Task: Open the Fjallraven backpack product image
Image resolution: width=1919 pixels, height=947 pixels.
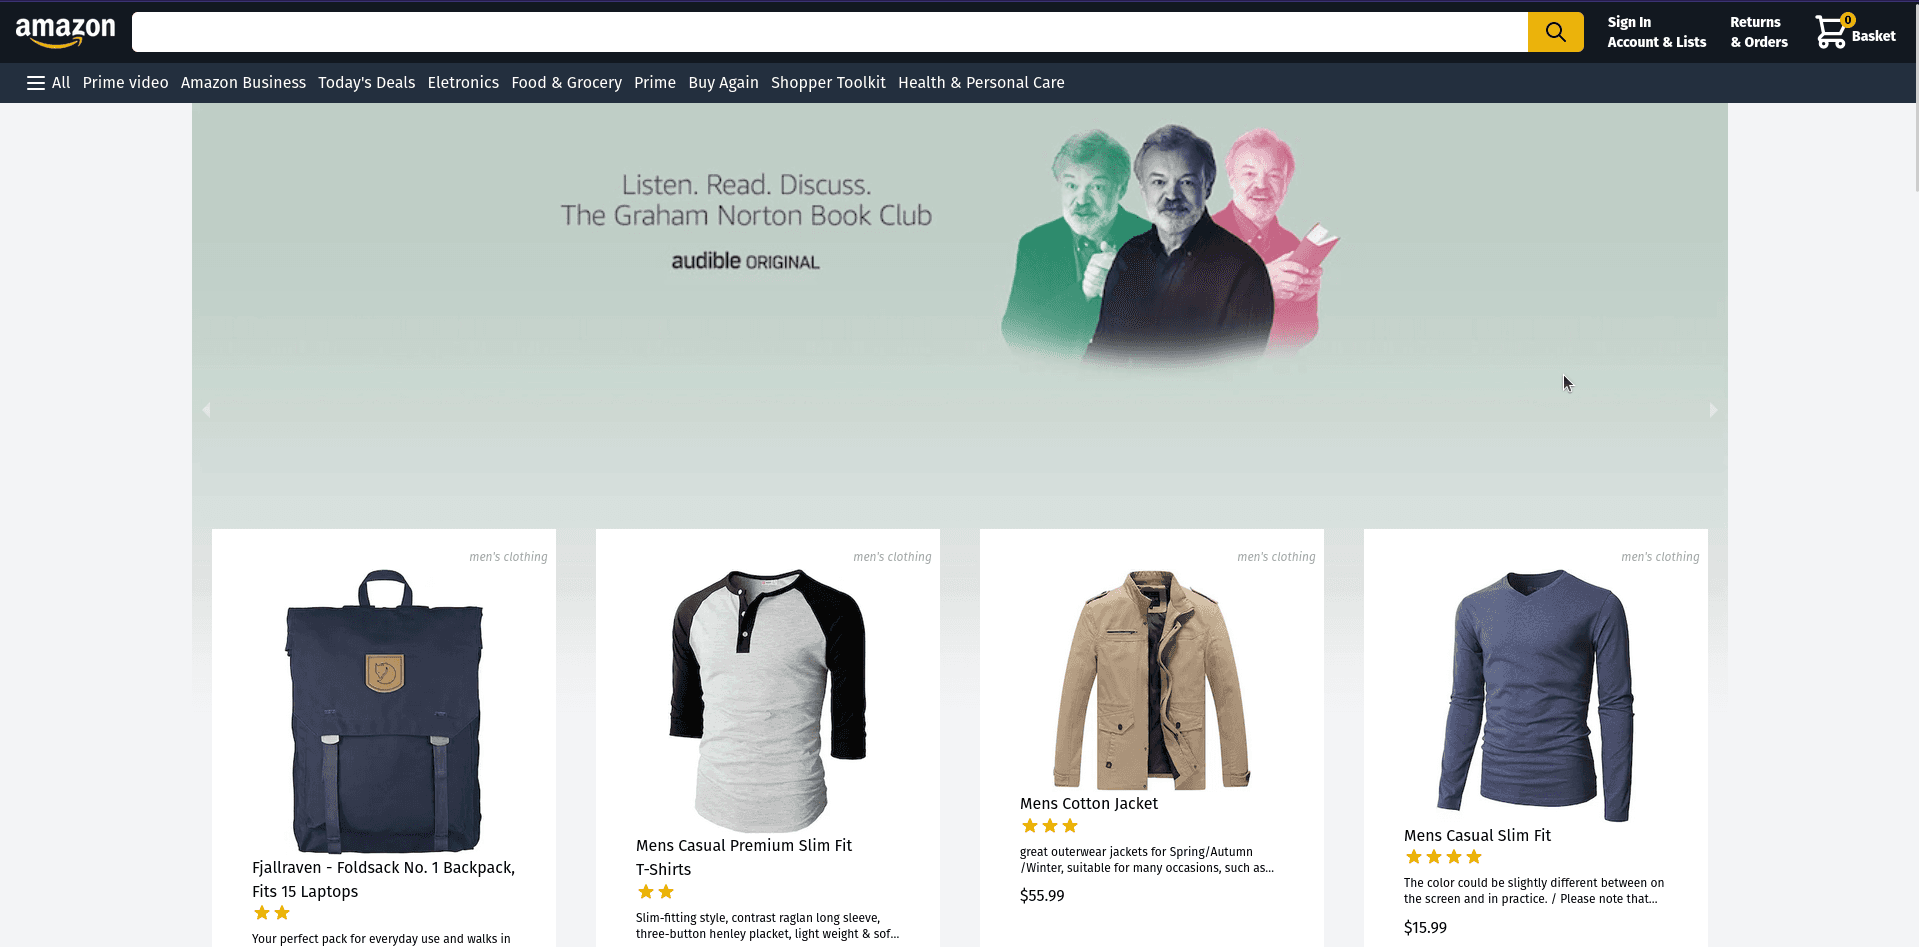Action: 384,710
